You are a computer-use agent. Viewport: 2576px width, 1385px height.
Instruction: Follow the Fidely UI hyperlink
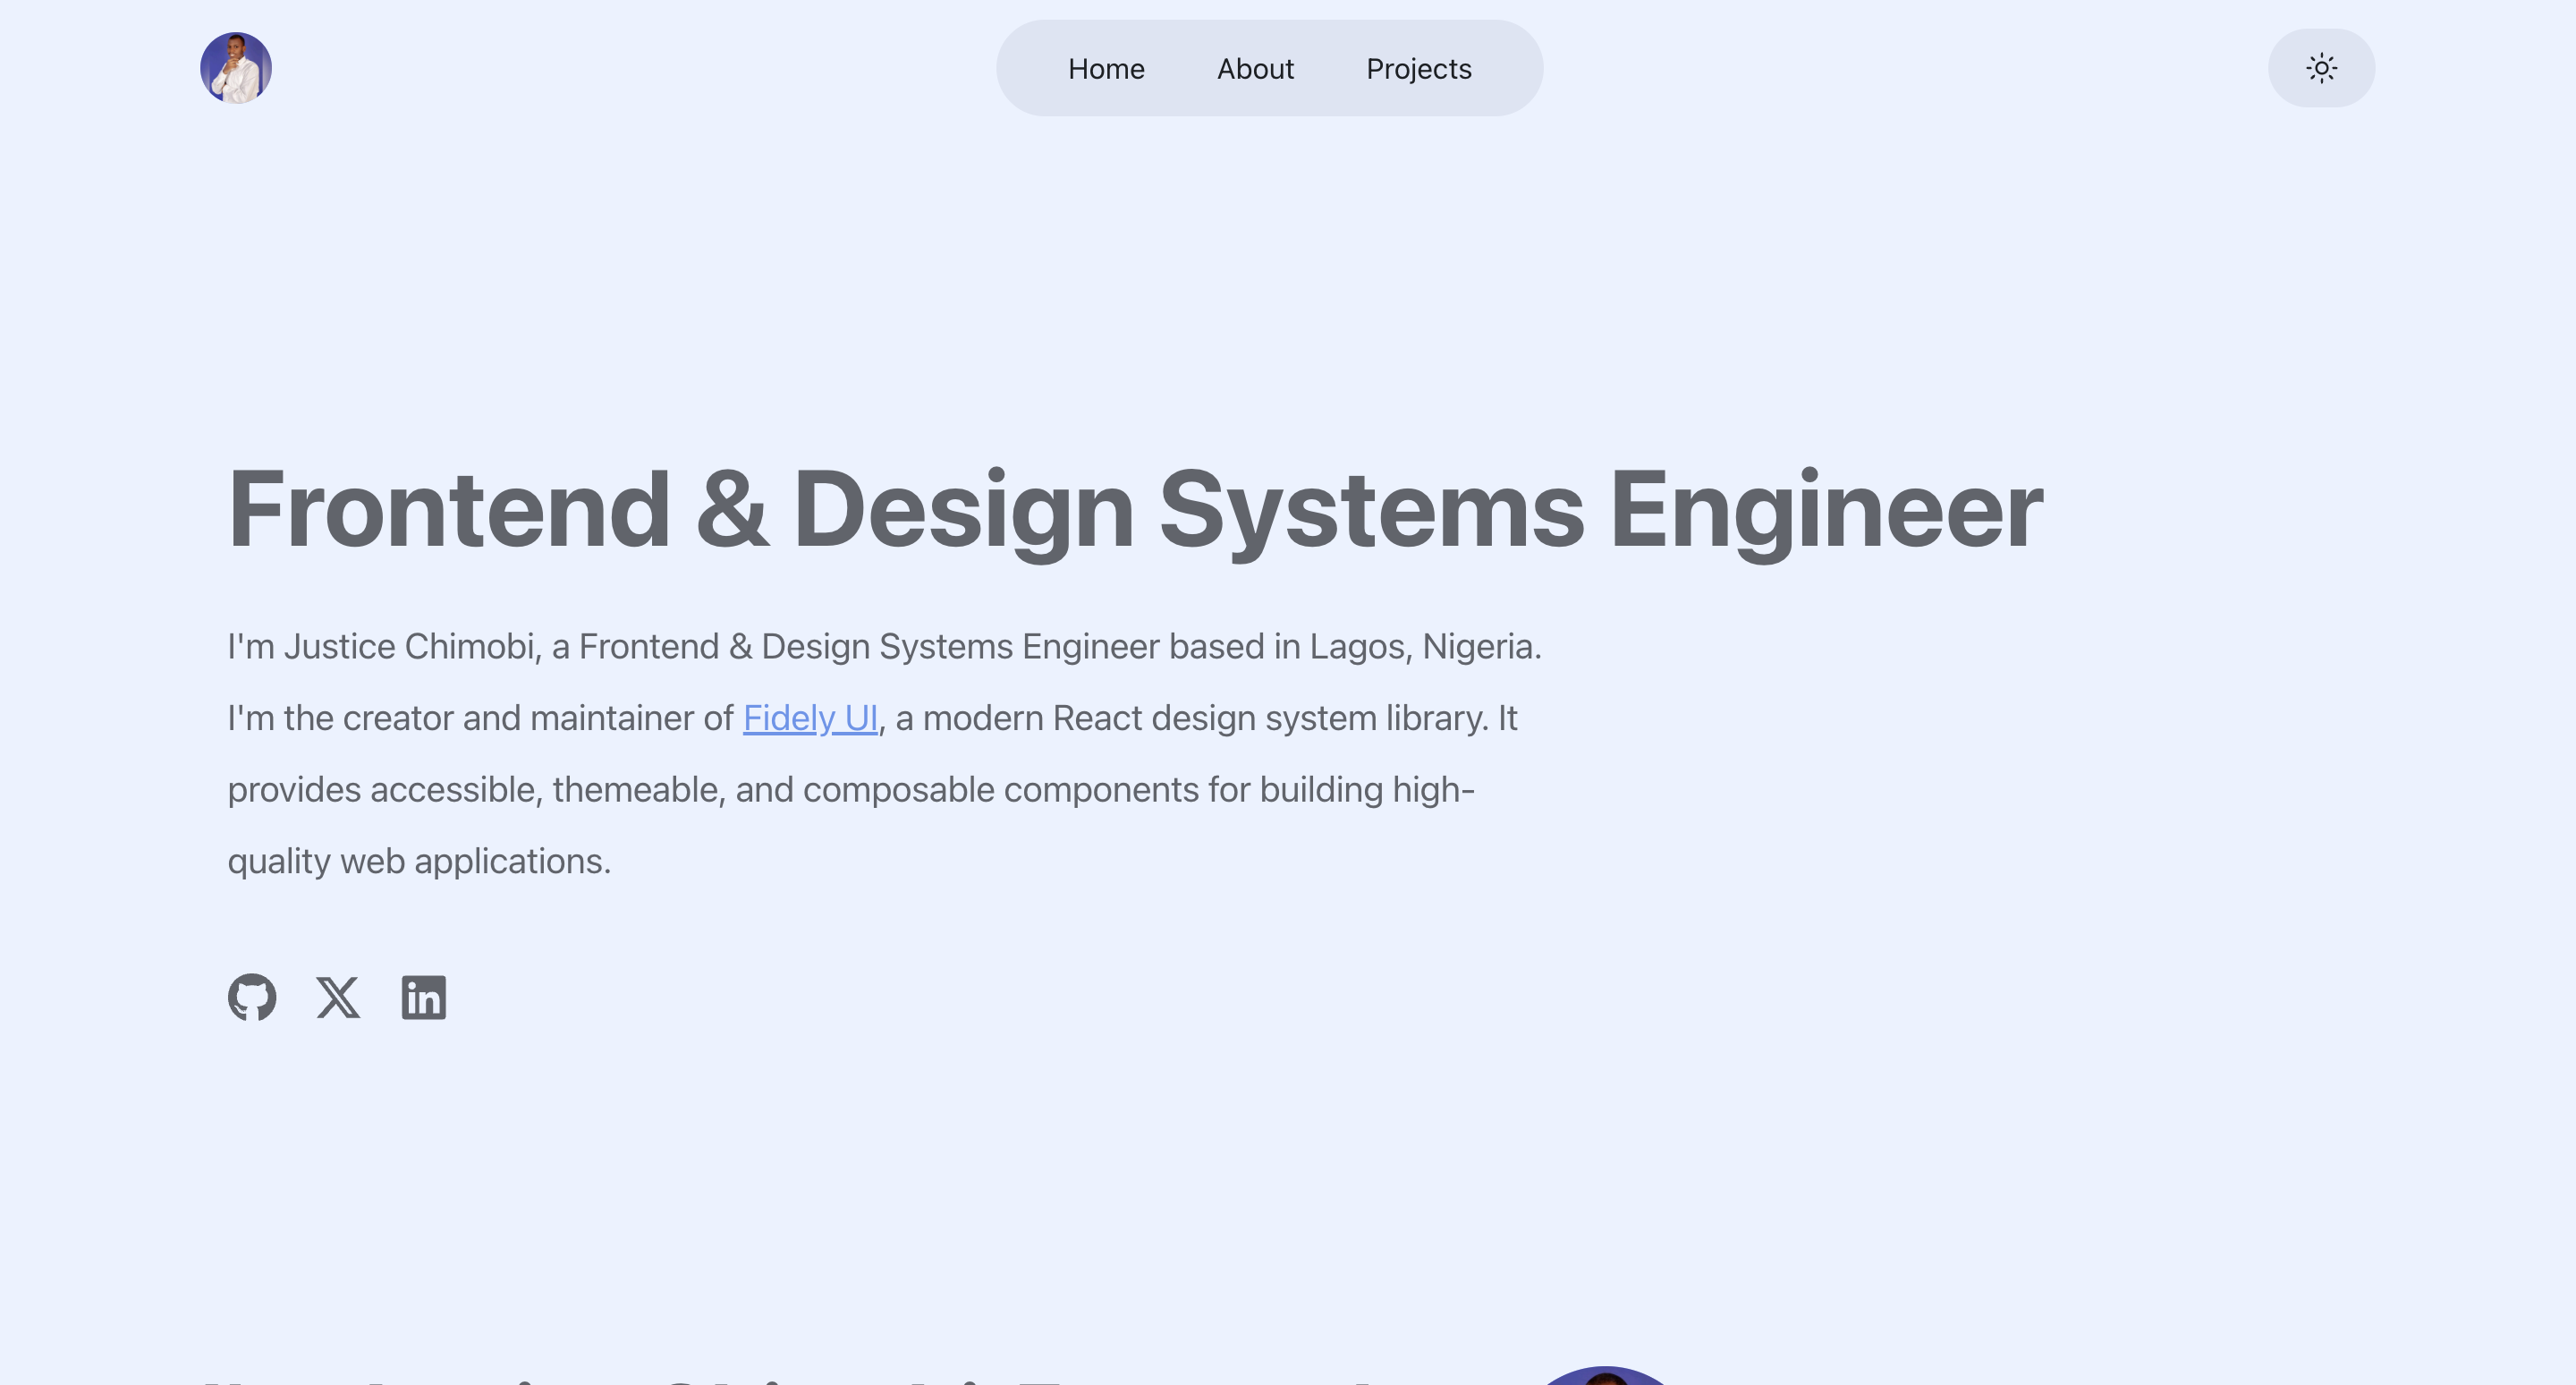click(810, 718)
